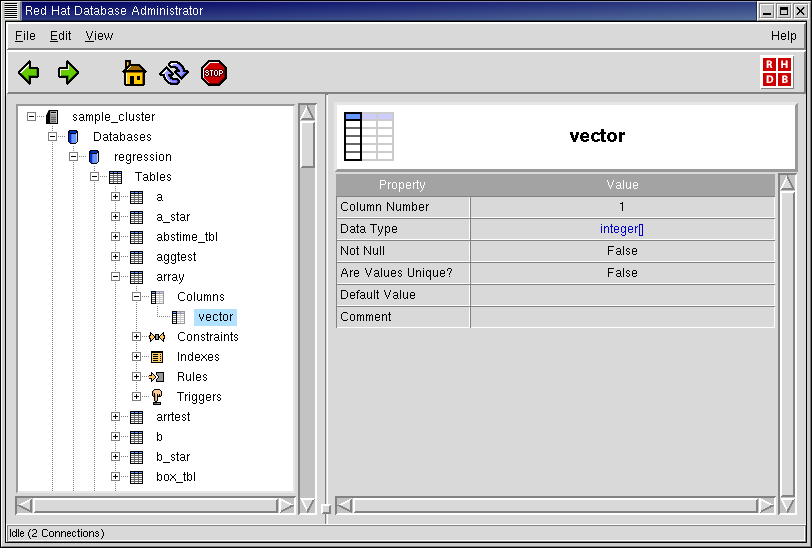Image resolution: width=812 pixels, height=548 pixels.
Task: Click the Property column header
Action: (x=402, y=185)
